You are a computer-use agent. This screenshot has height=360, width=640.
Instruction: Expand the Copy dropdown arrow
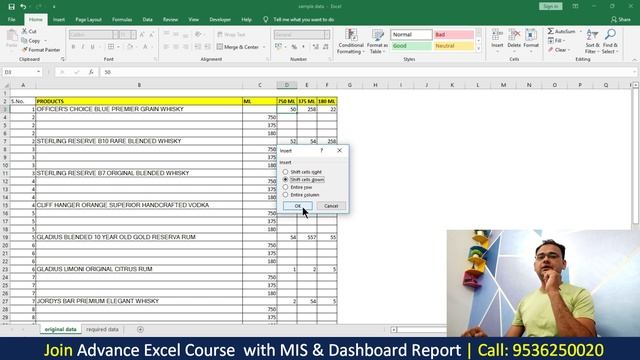(45, 41)
